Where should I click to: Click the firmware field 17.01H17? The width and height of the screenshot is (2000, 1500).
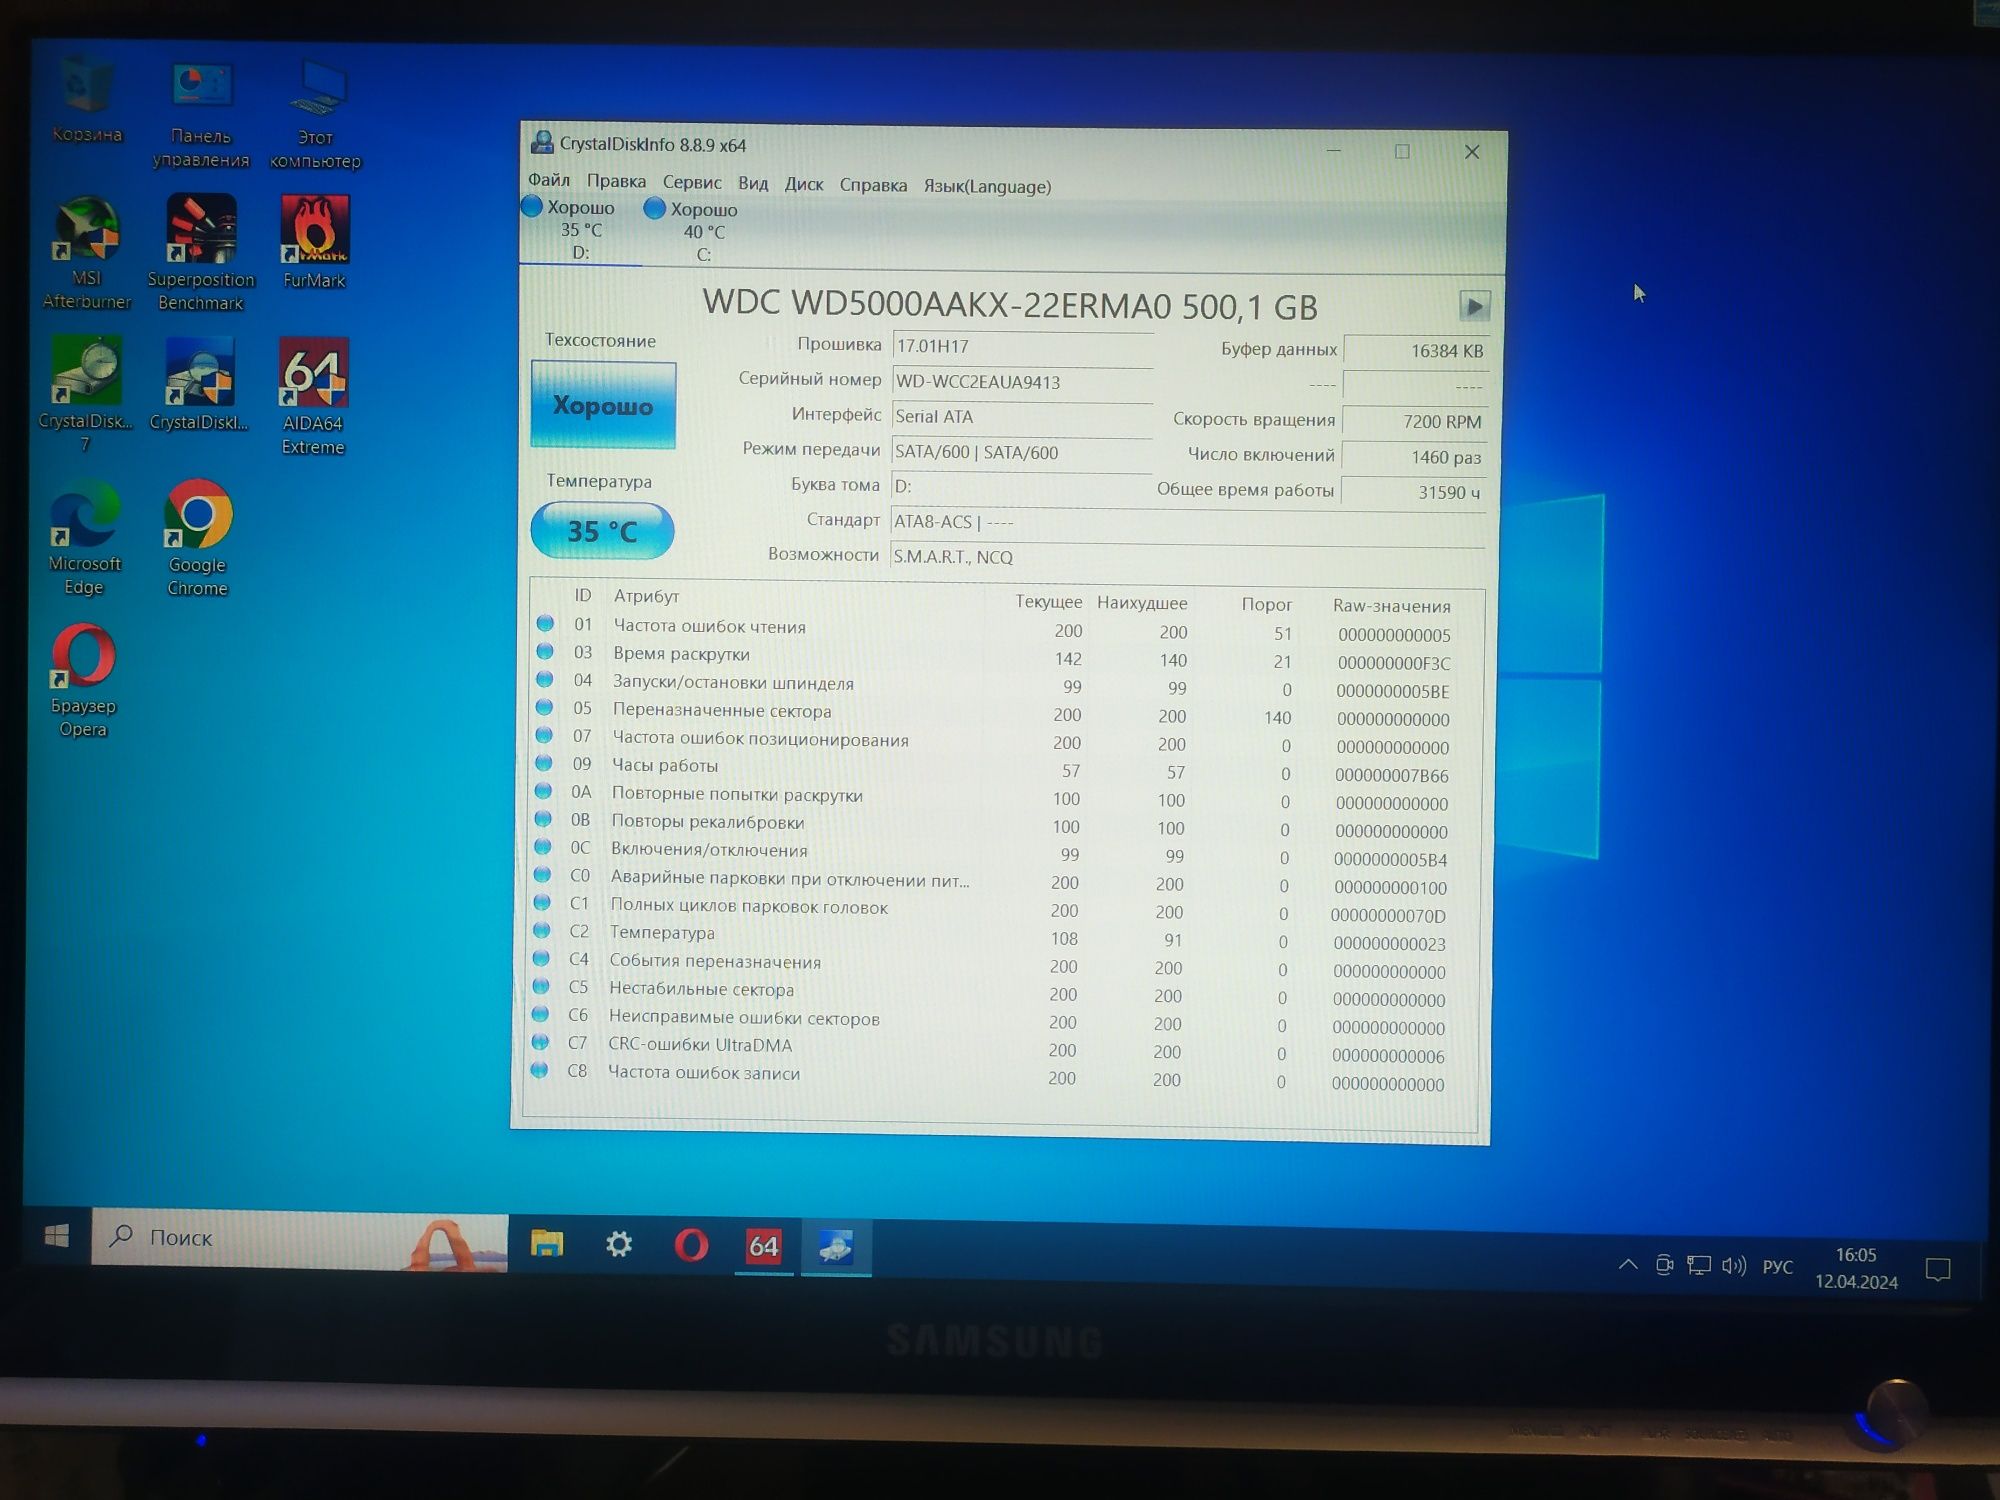click(x=1022, y=346)
